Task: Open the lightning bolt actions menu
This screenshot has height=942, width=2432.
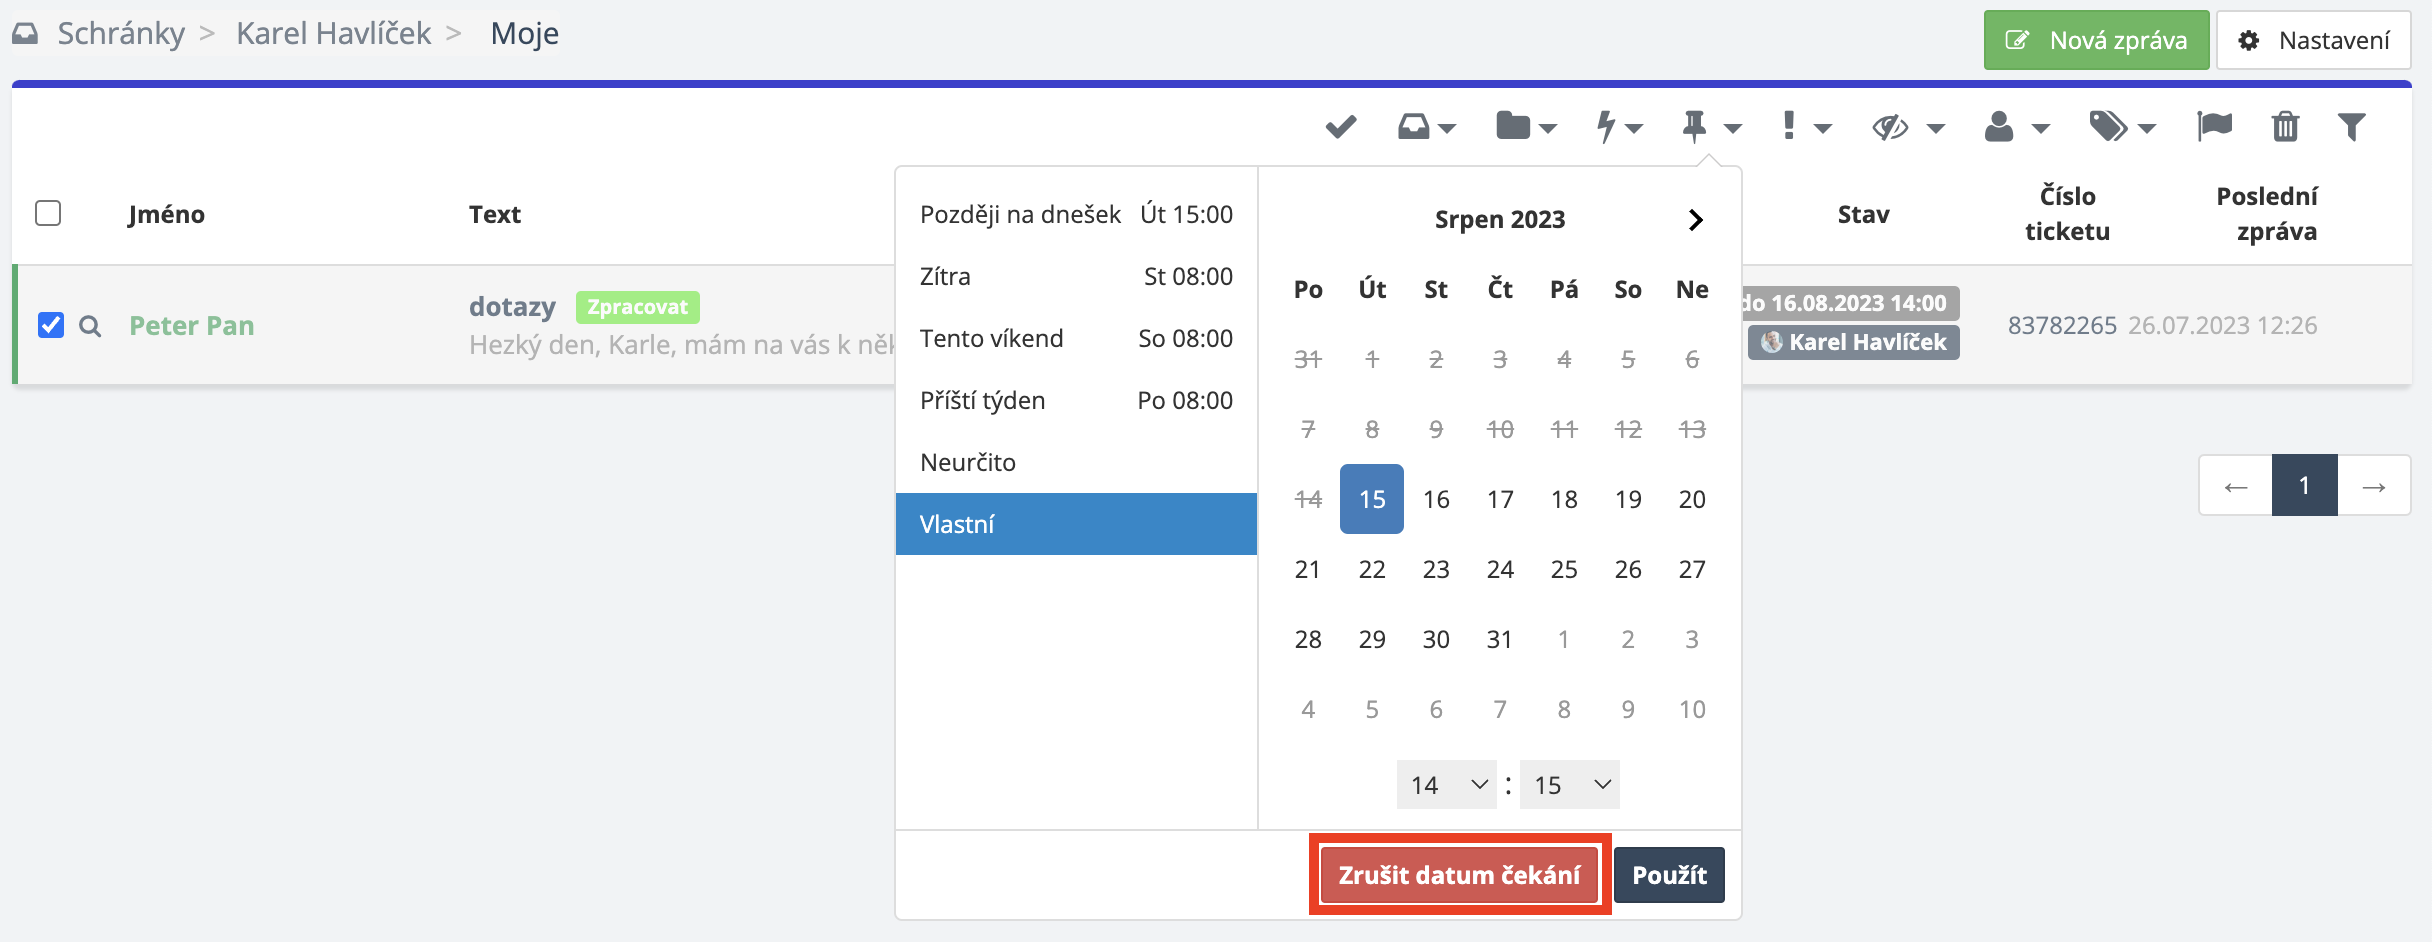Action: click(x=1618, y=127)
